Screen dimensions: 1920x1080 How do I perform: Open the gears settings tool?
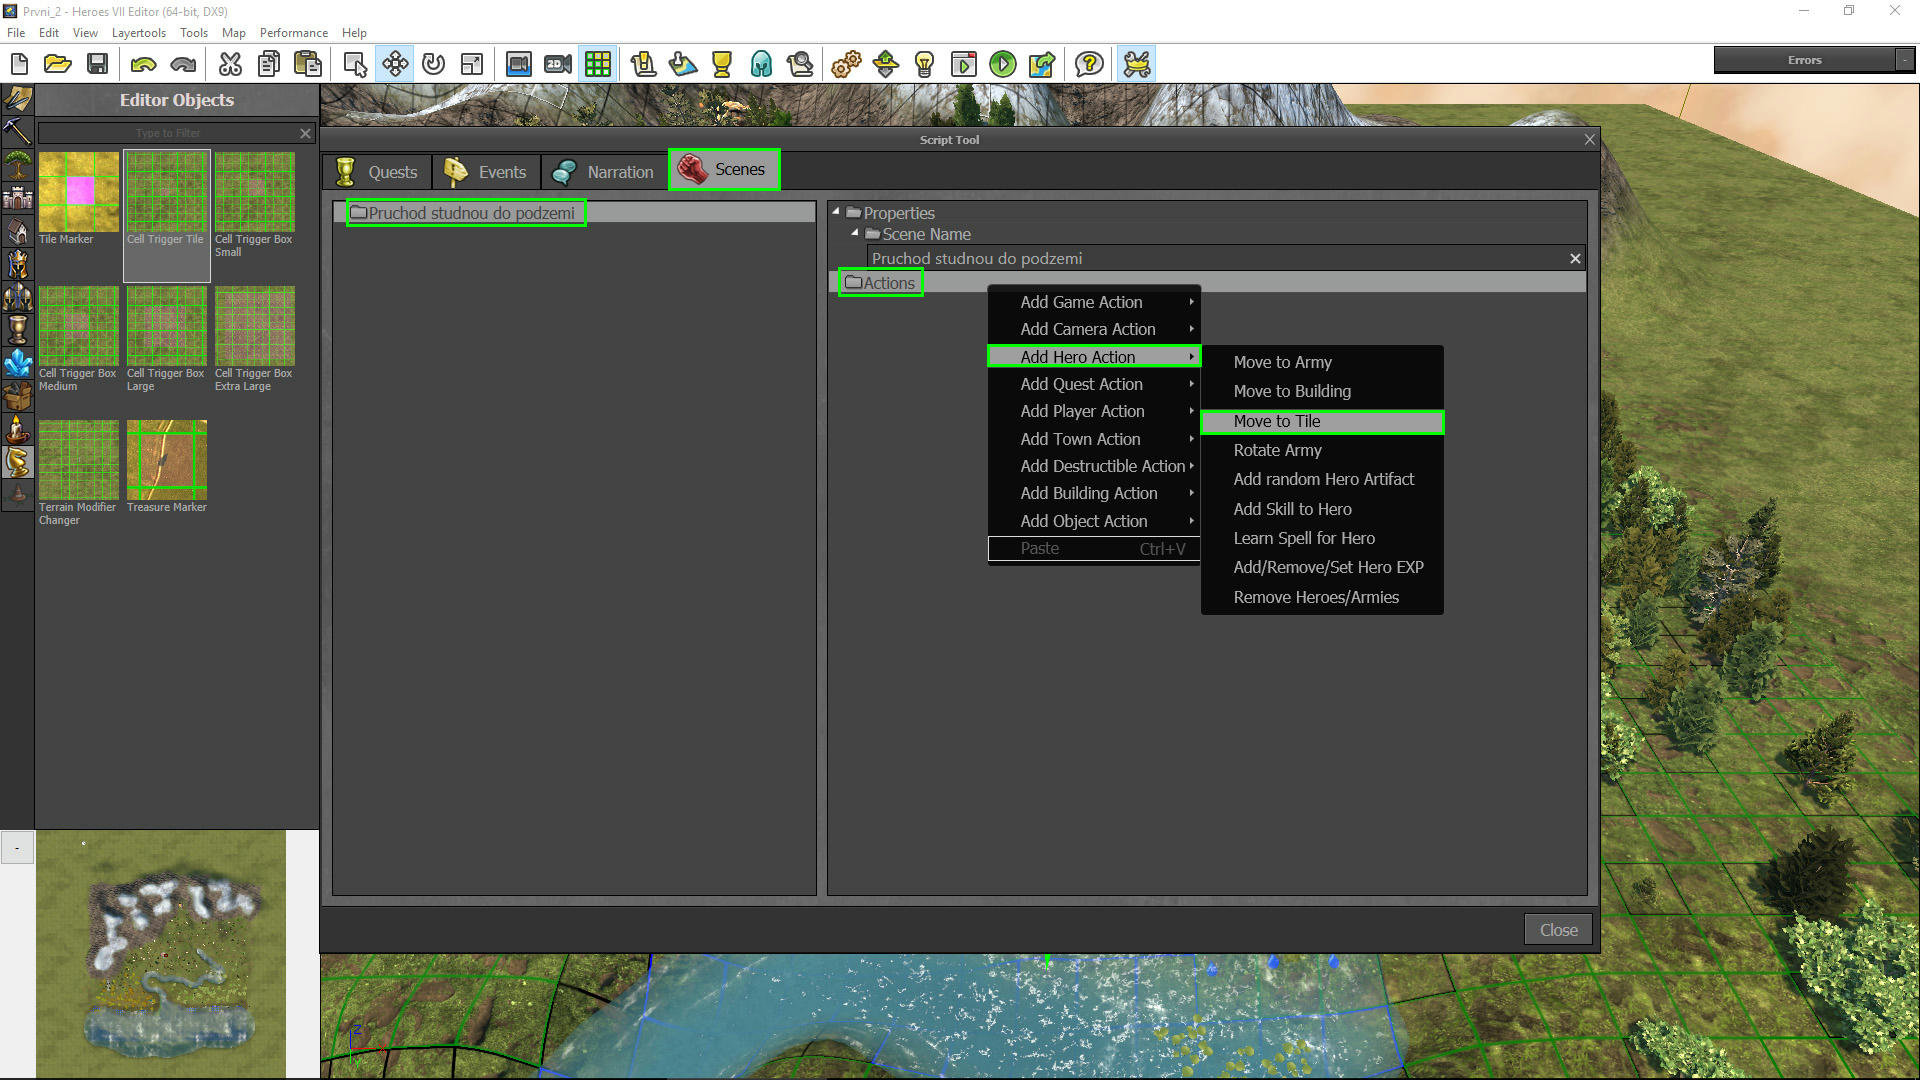pos(846,64)
